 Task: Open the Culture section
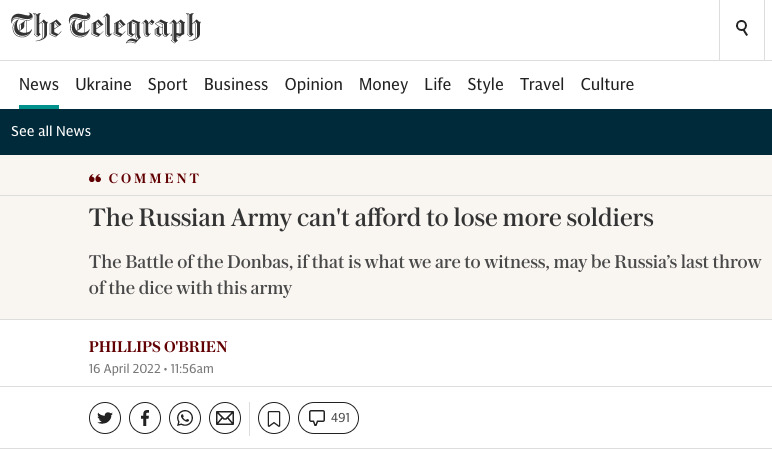tap(607, 84)
